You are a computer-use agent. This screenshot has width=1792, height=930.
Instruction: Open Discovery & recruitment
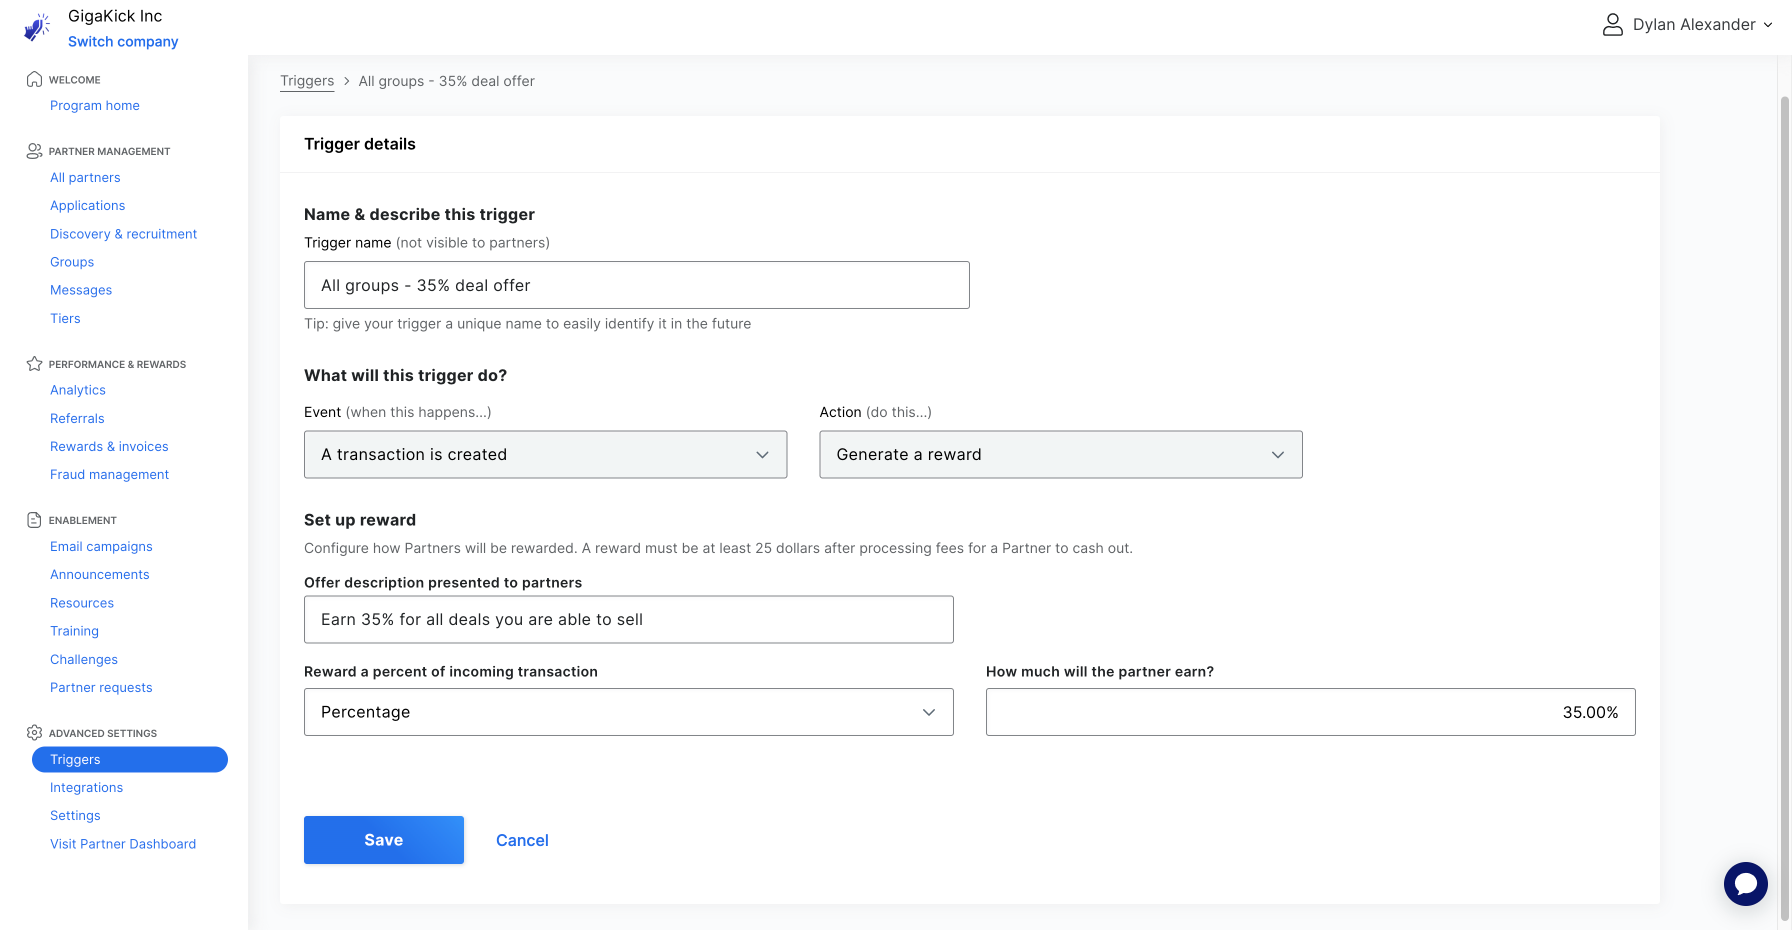124,234
